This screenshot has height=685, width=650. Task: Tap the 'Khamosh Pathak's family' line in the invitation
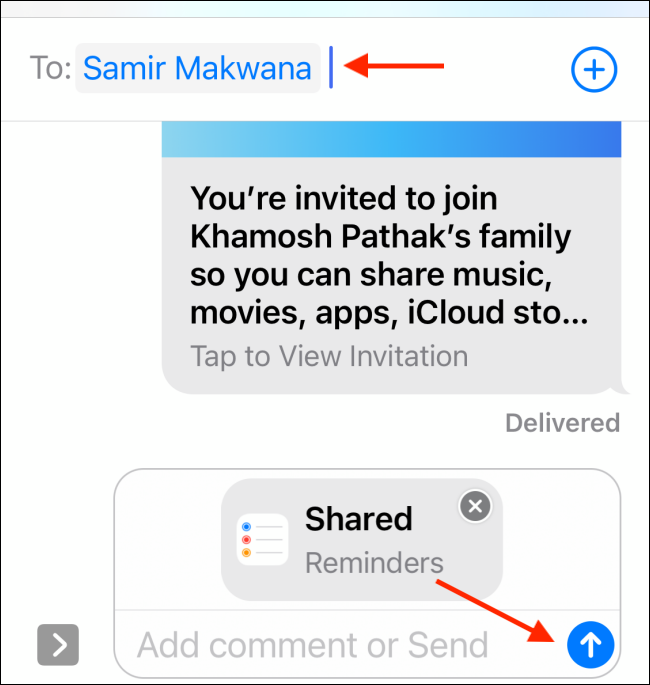380,237
